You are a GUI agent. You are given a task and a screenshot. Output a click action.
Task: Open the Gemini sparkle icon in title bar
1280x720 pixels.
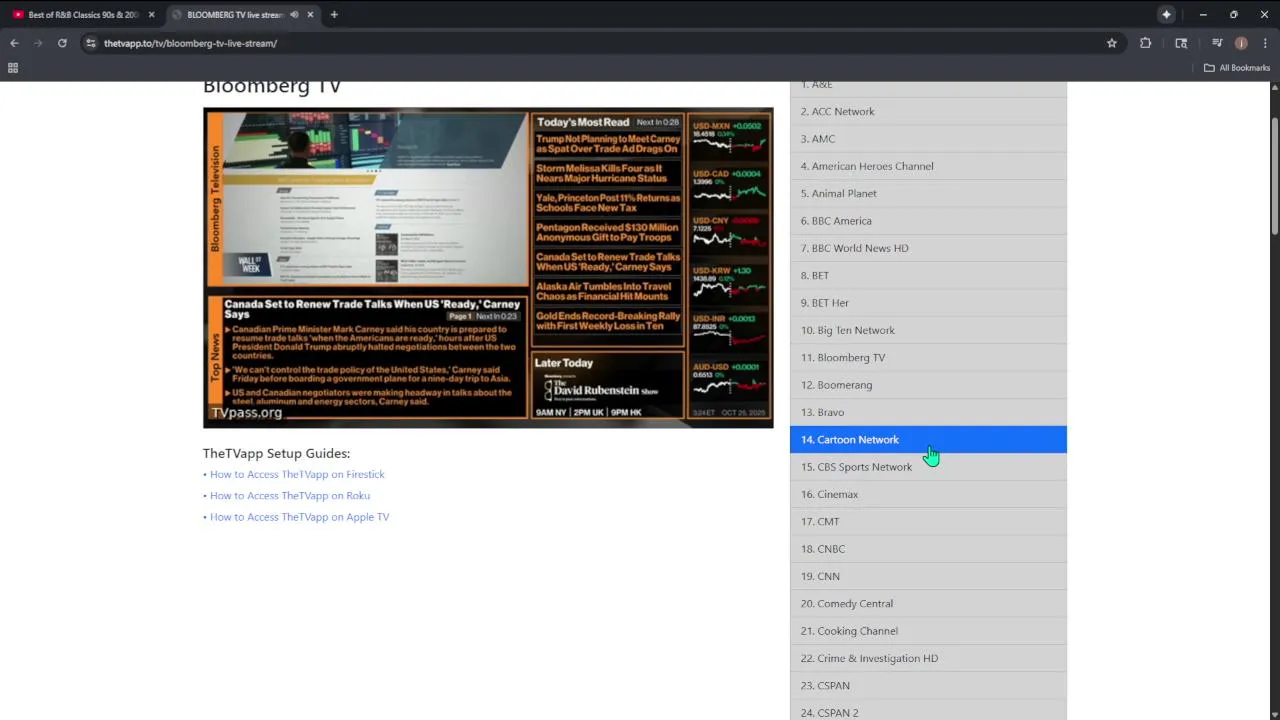click(x=1166, y=15)
